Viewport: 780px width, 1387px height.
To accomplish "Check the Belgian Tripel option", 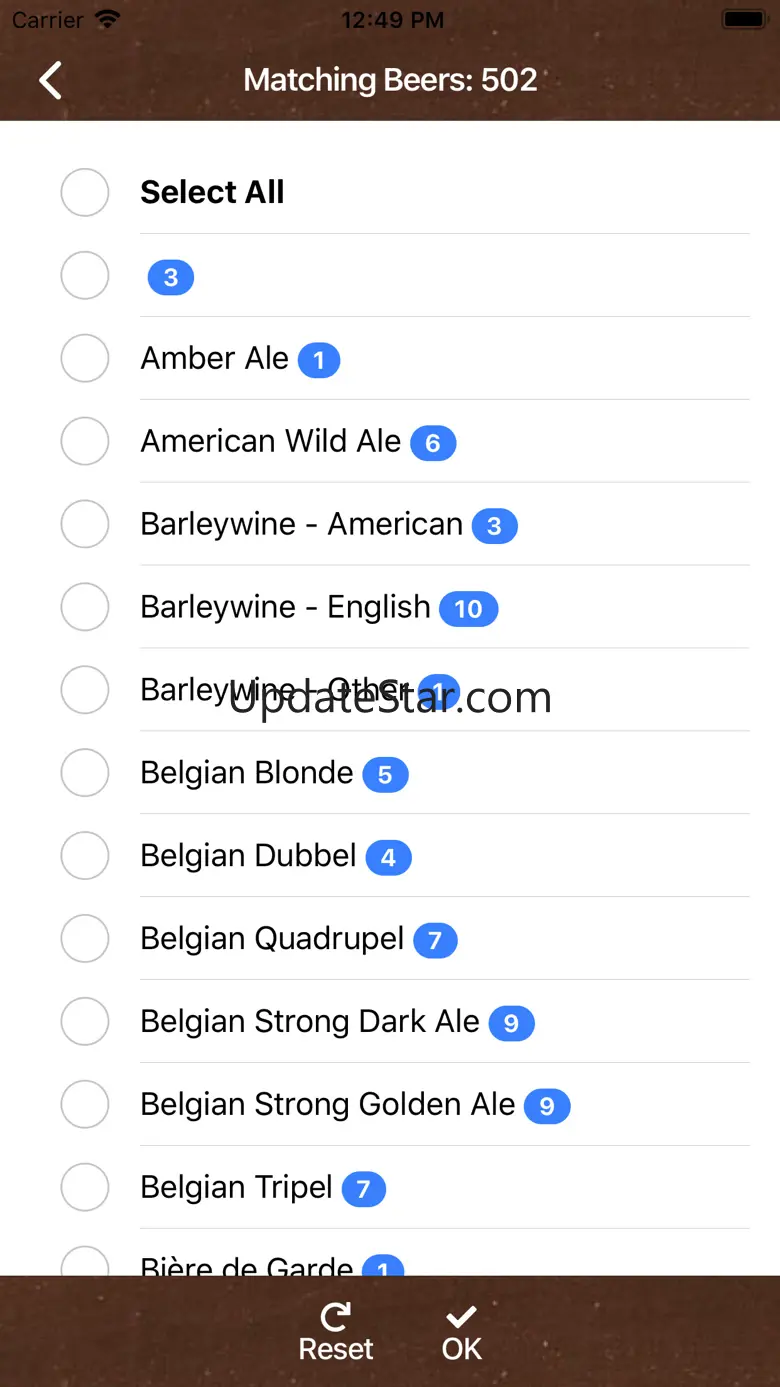I will click(85, 1188).
